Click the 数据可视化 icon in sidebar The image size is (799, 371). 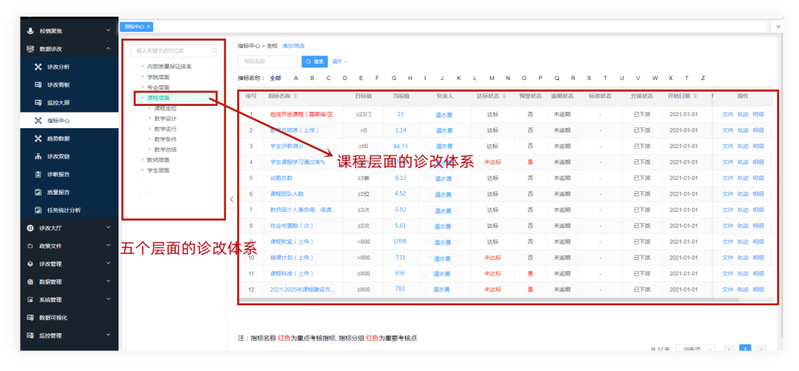click(30, 317)
